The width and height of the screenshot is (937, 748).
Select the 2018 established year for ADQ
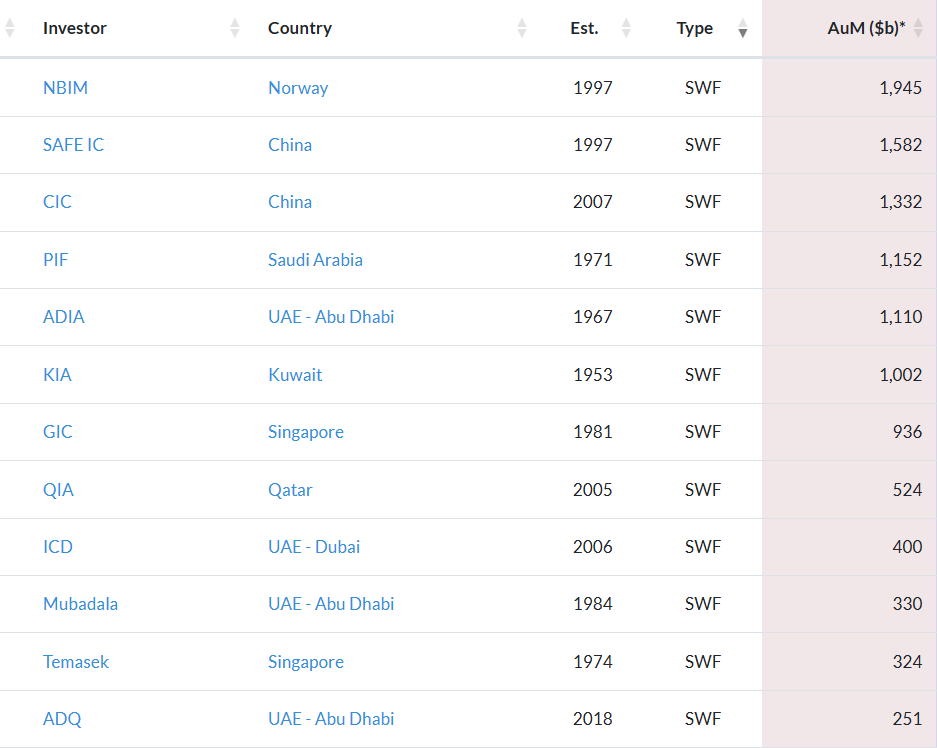point(593,719)
